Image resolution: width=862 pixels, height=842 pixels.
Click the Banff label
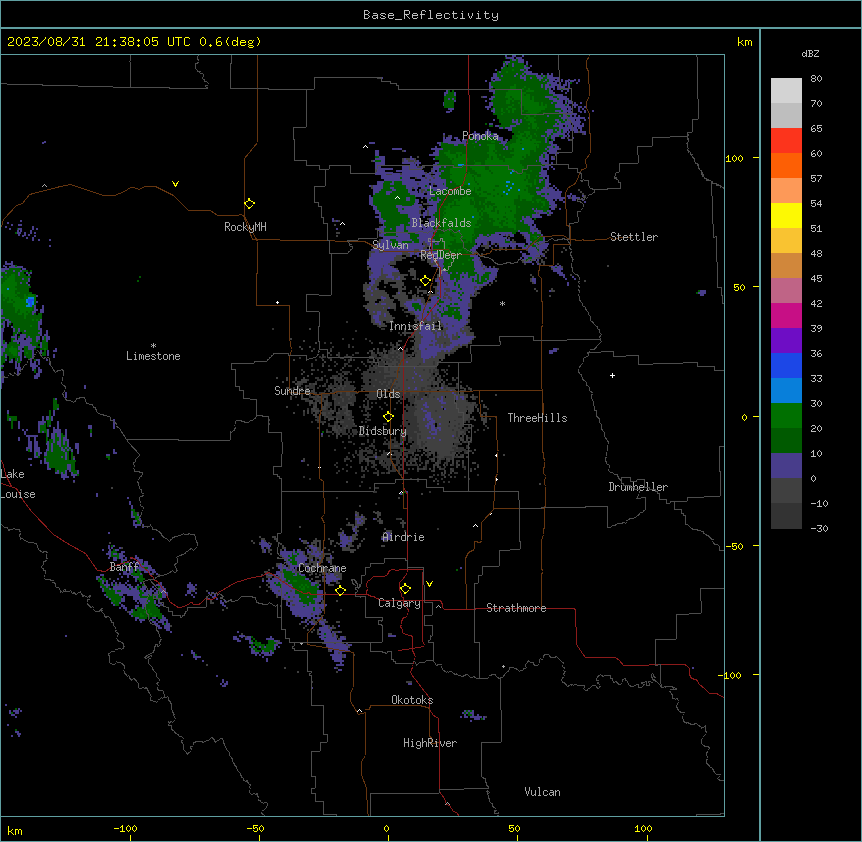(x=125, y=567)
